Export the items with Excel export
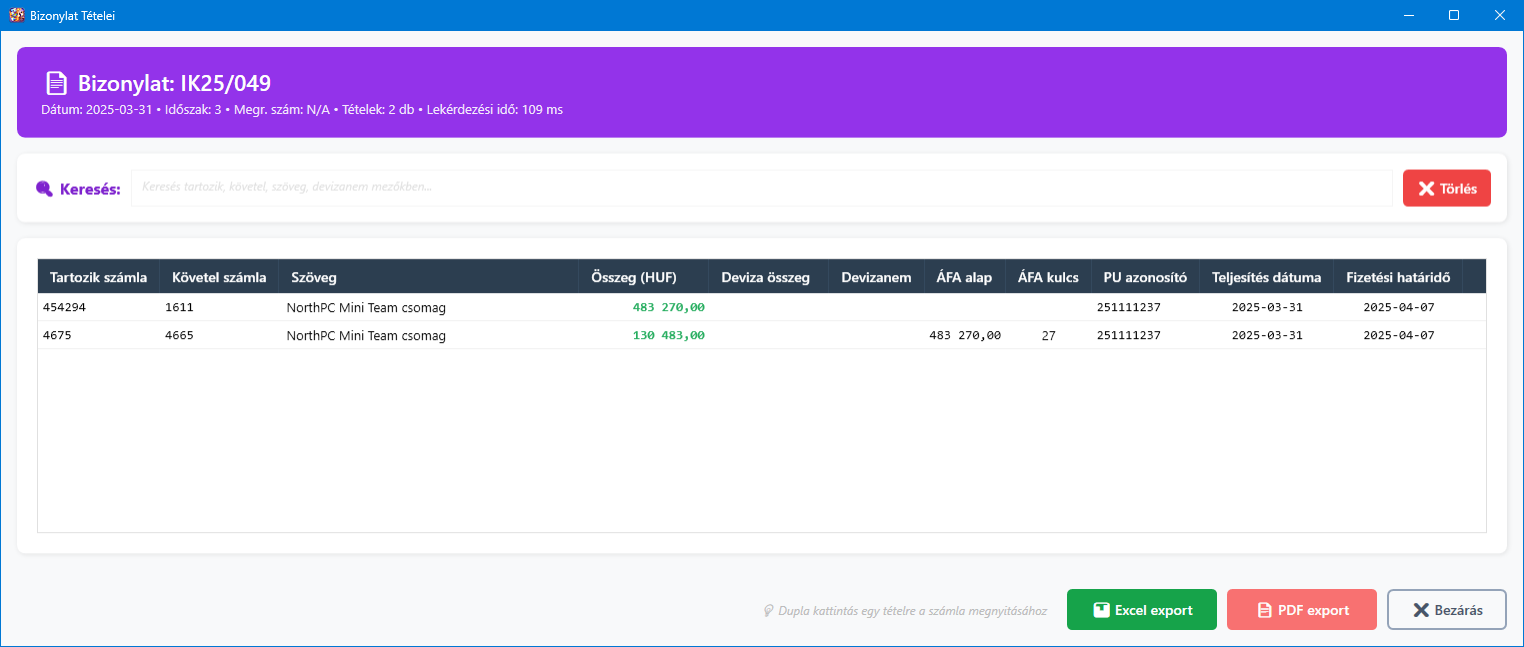Screen dimensions: 1524x647 tap(1141, 610)
